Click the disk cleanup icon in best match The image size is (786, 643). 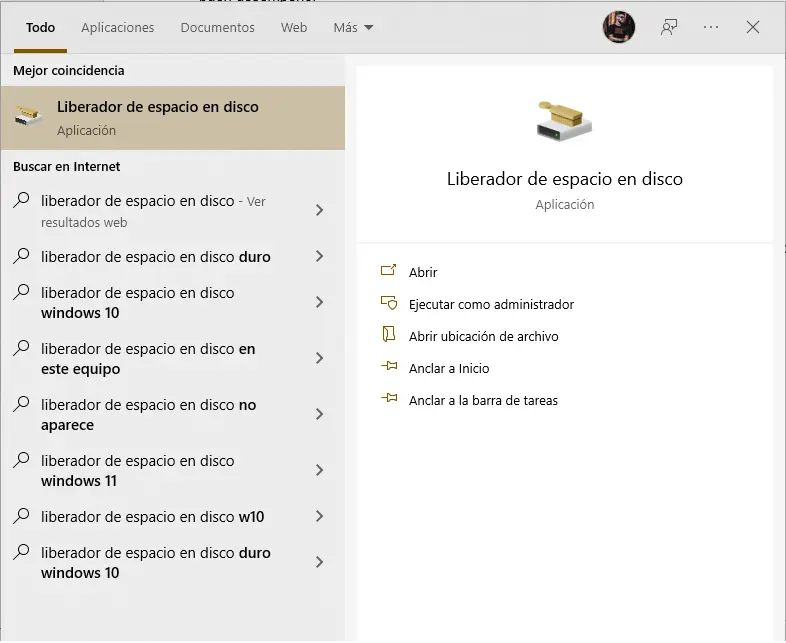point(28,116)
